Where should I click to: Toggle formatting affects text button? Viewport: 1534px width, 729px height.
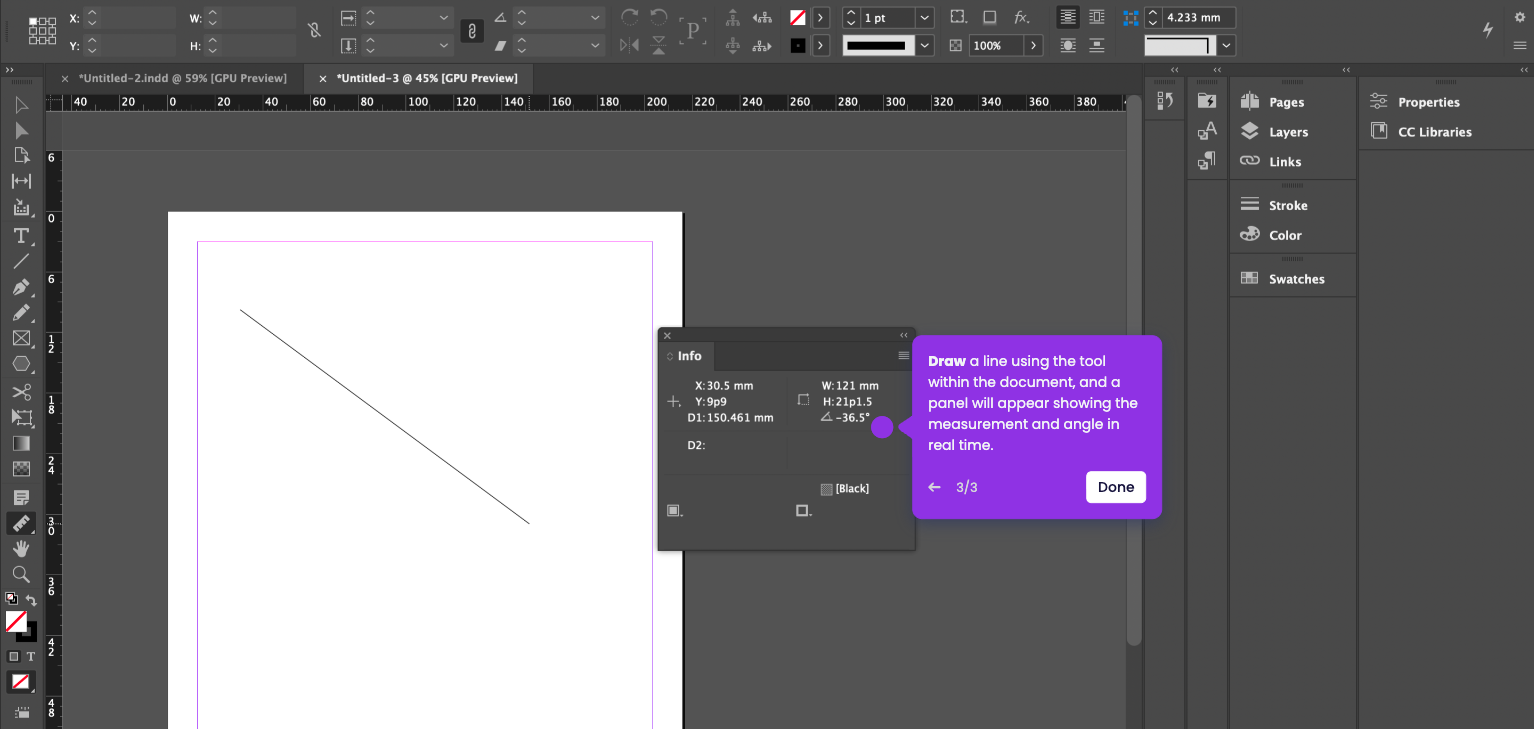[x=31, y=656]
